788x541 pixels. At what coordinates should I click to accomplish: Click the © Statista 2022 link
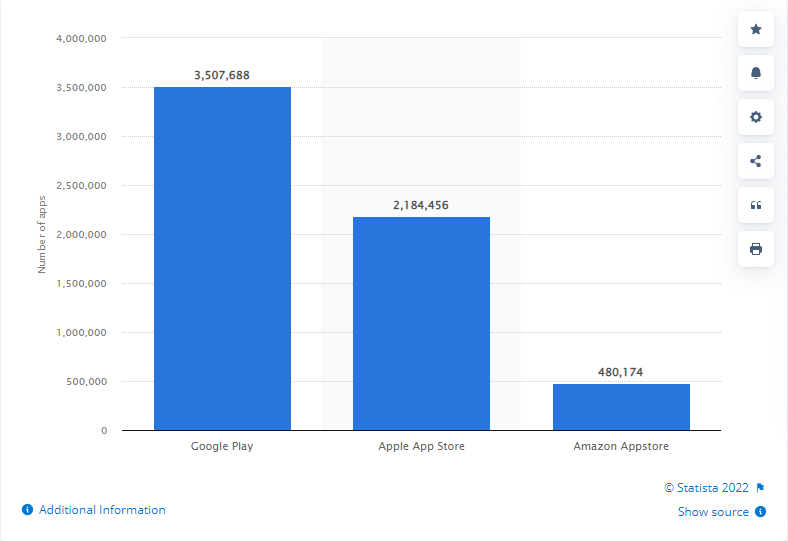707,488
